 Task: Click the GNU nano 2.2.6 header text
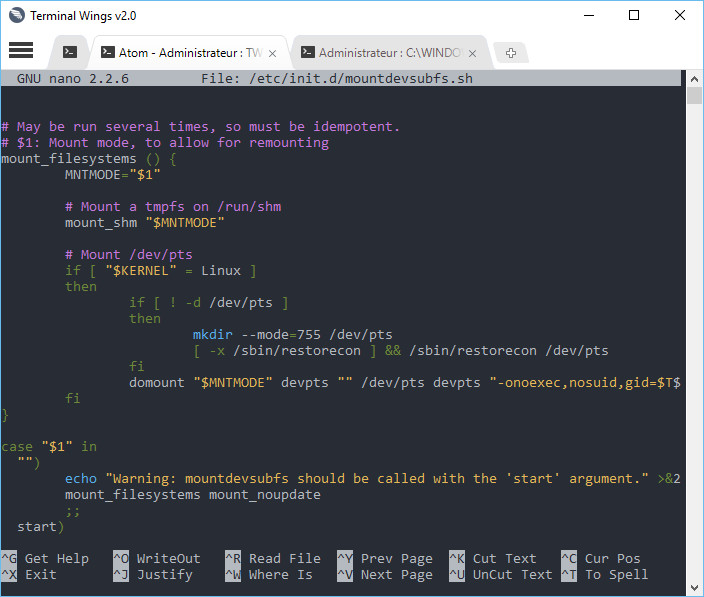73,79
